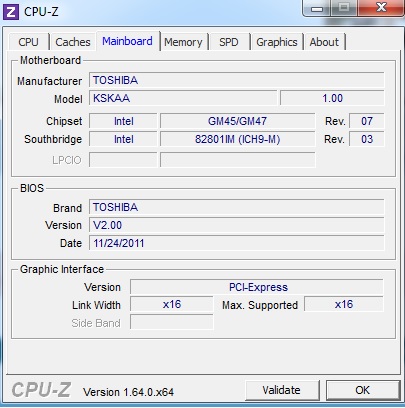Go to the Memory tab

183,42
